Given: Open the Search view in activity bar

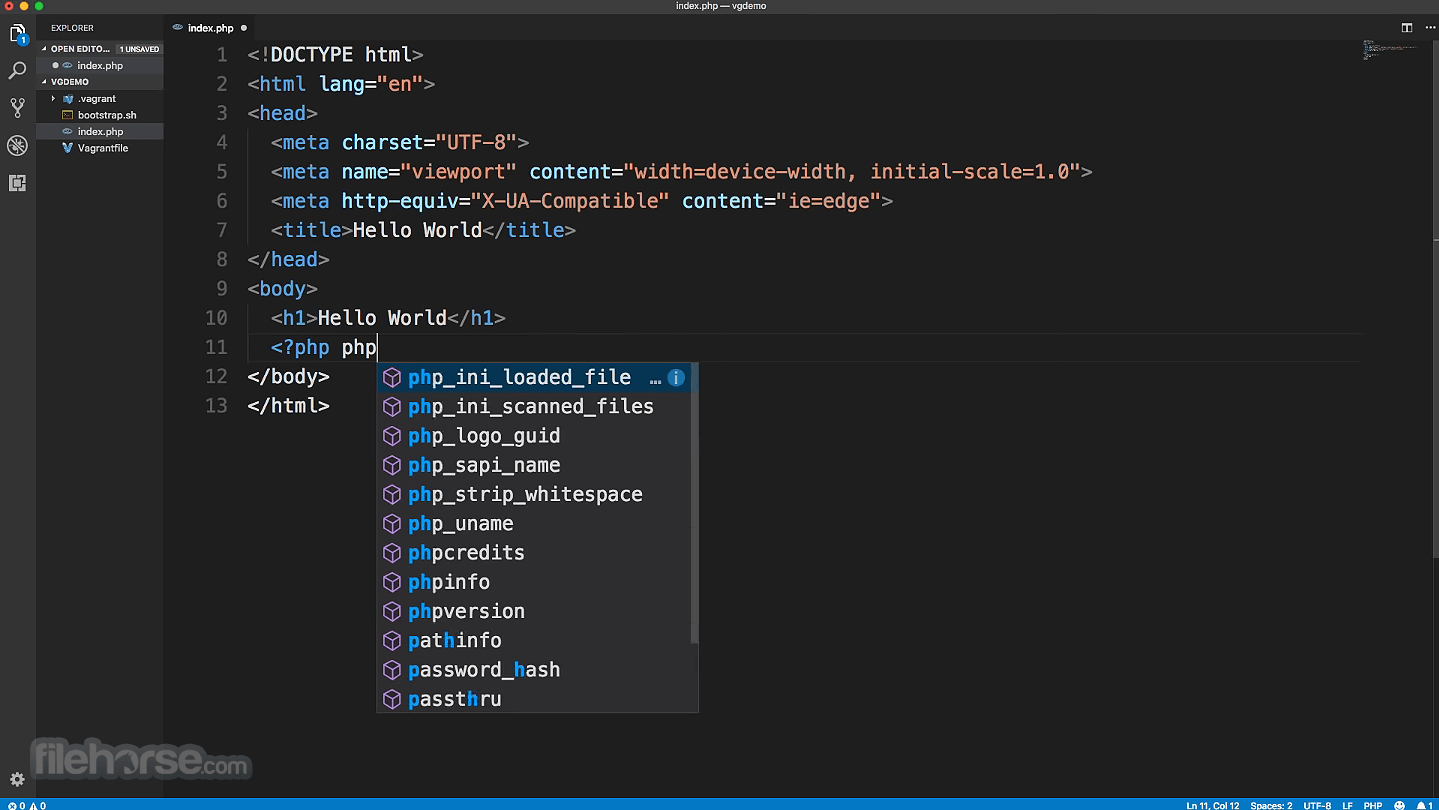Looking at the screenshot, I should tap(18, 71).
